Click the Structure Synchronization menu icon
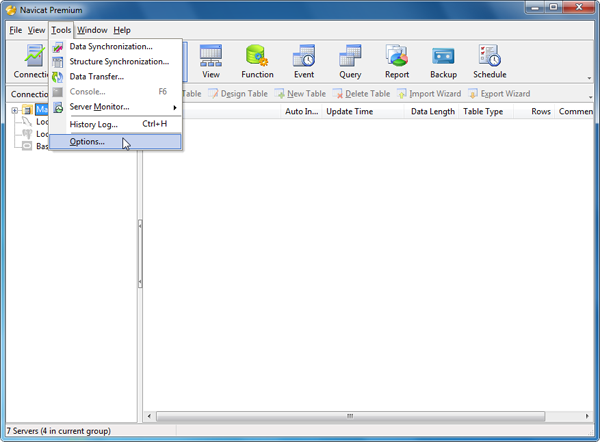 click(58, 62)
